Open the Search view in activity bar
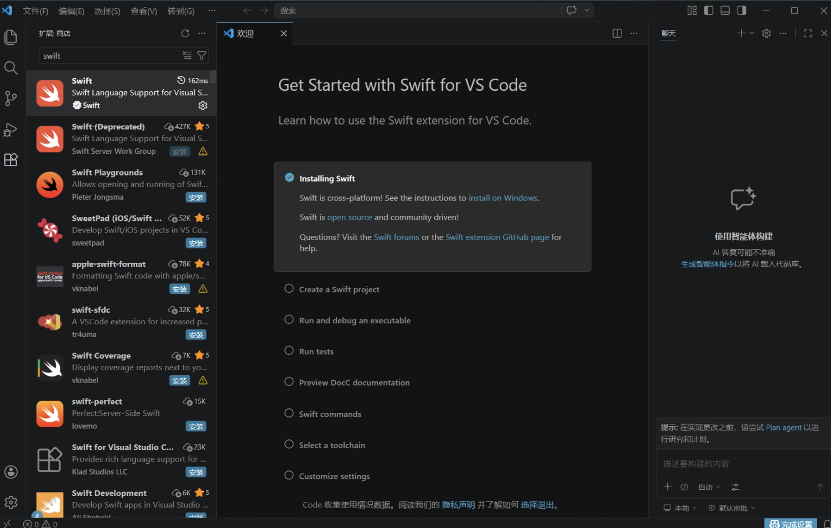The height and width of the screenshot is (528, 832). (x=11, y=67)
